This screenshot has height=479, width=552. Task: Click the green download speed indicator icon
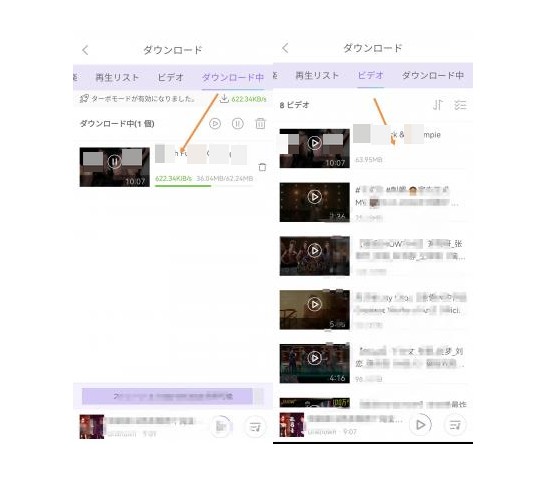coord(224,99)
